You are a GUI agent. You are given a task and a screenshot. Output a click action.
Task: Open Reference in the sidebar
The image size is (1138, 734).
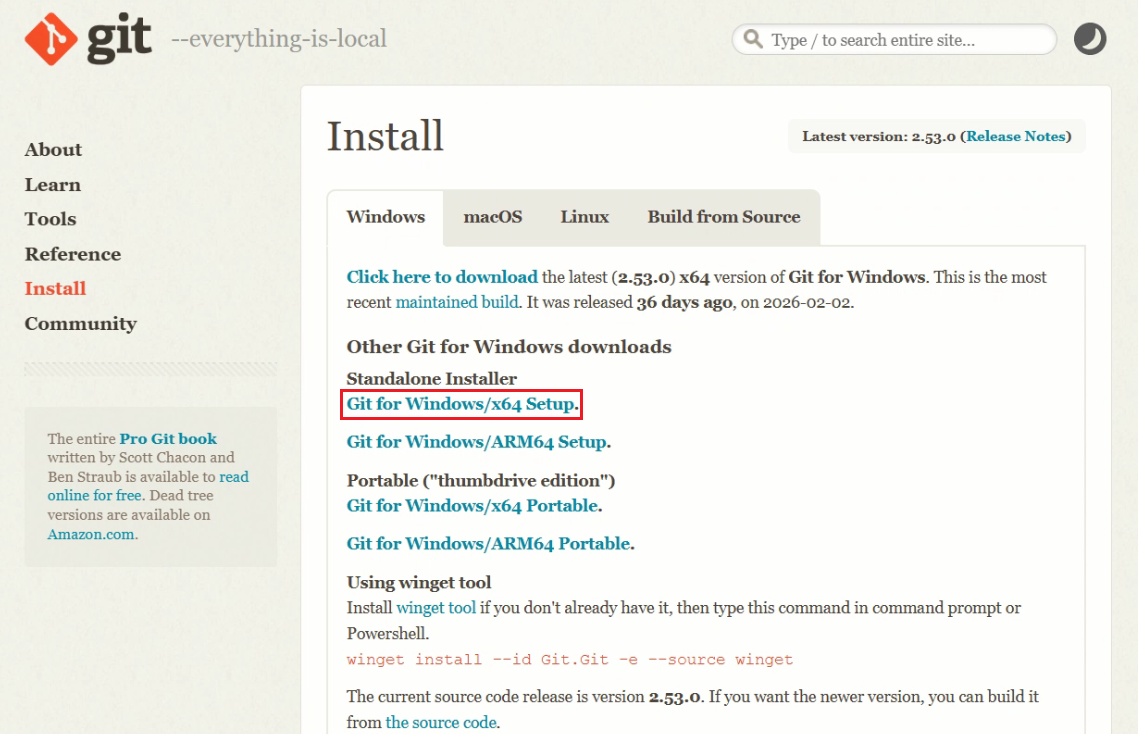tap(73, 254)
